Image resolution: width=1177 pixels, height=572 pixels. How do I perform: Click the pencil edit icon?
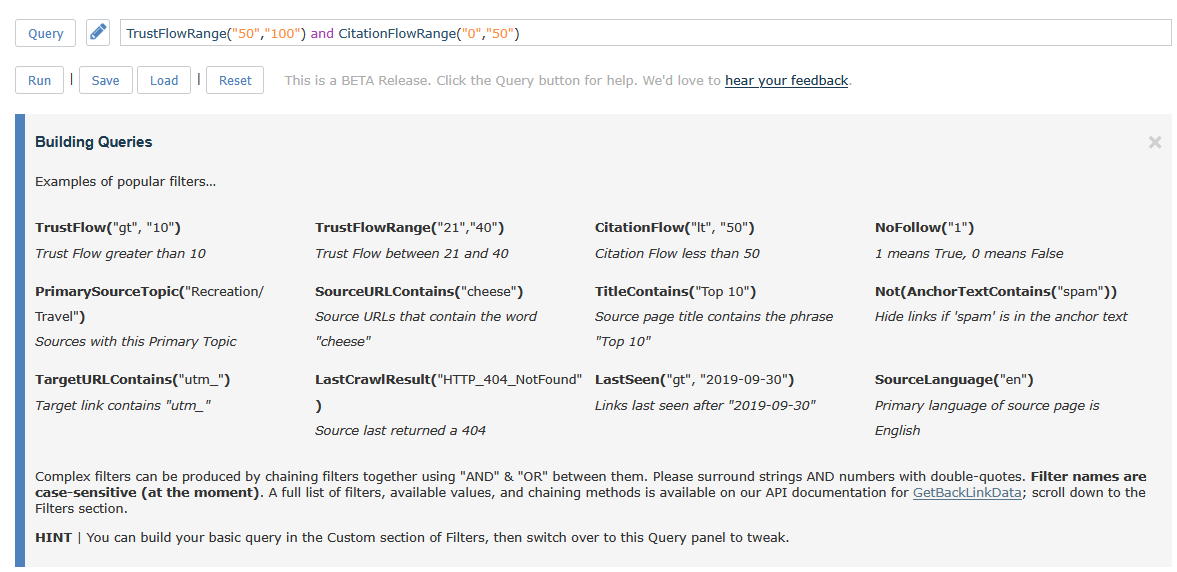tap(97, 33)
